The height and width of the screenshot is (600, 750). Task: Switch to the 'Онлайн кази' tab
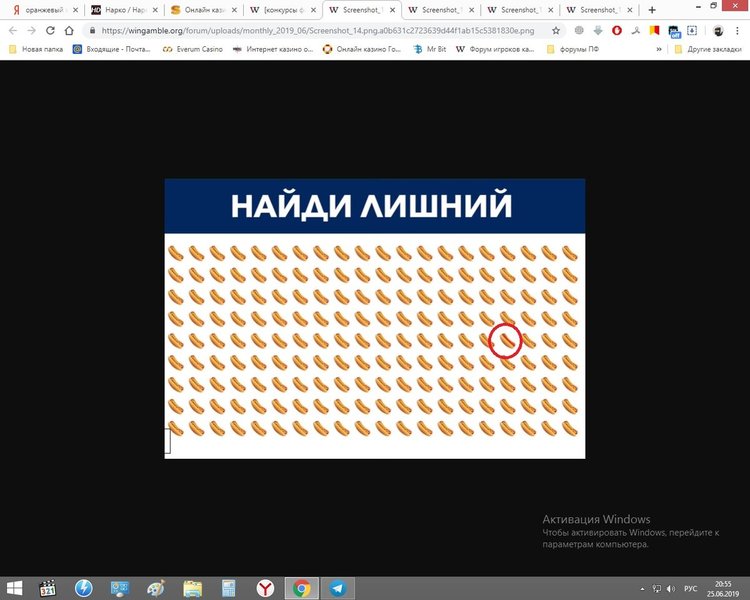coord(204,10)
